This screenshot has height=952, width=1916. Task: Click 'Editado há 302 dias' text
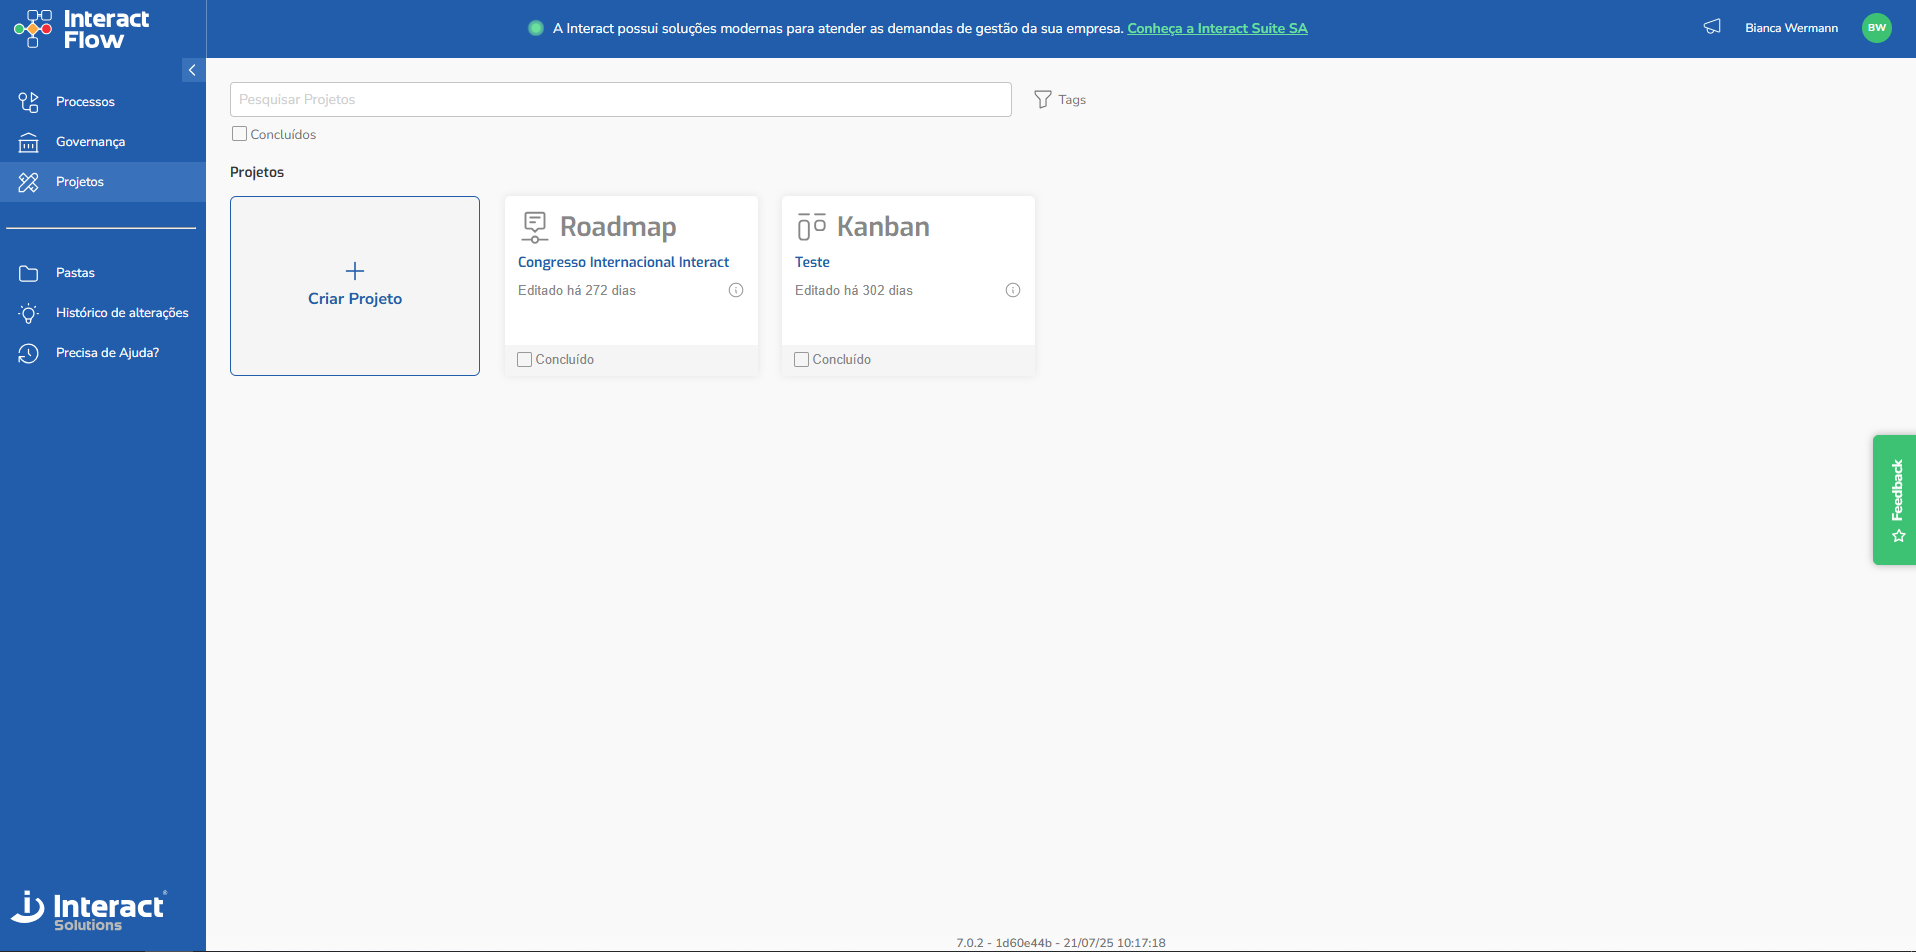coord(854,290)
